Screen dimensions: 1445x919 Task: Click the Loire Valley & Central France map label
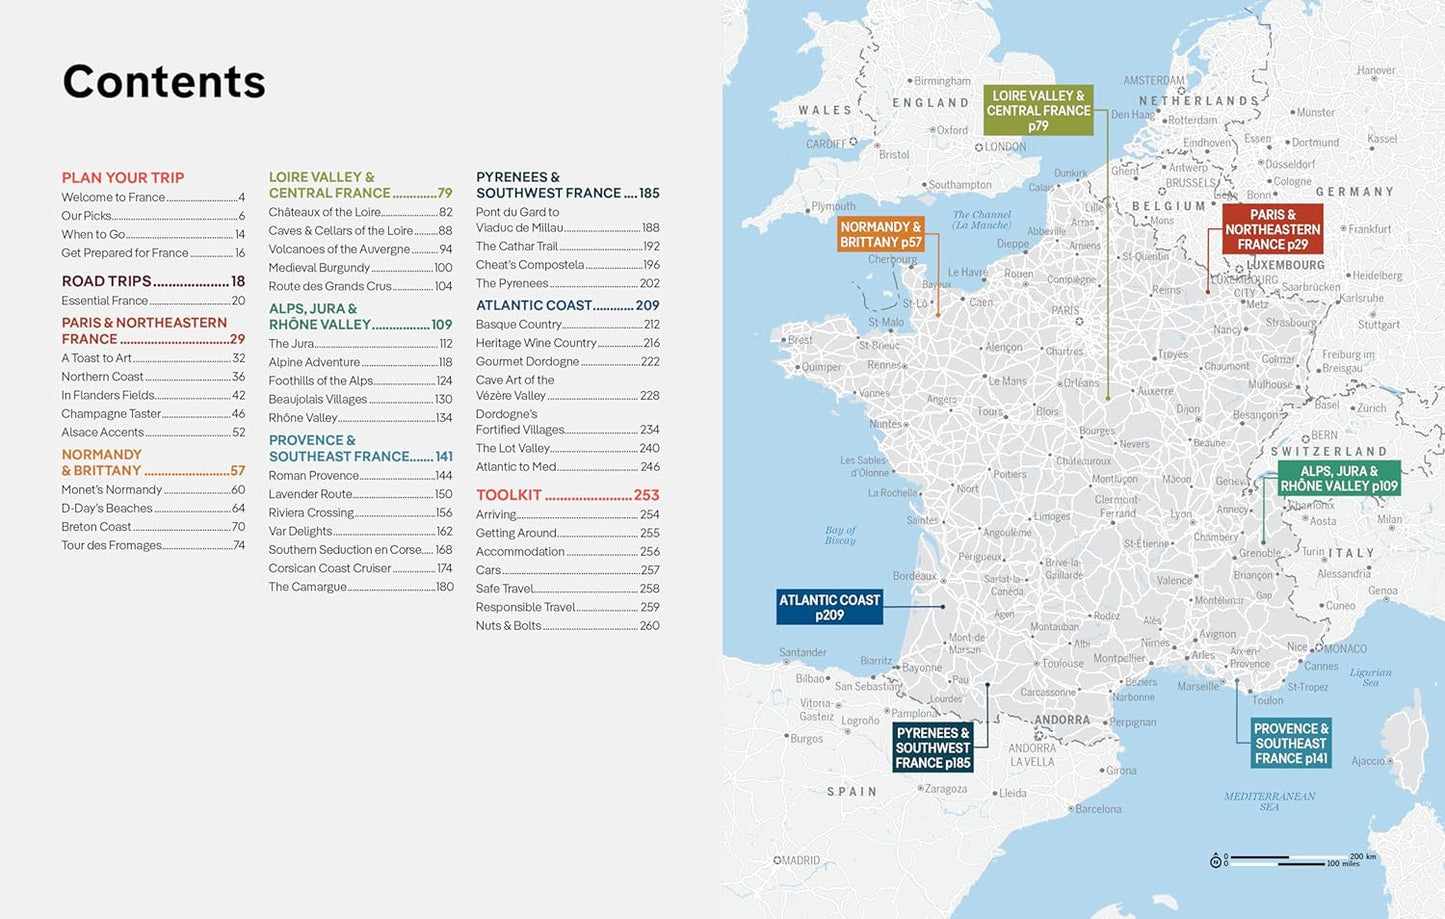click(1038, 110)
